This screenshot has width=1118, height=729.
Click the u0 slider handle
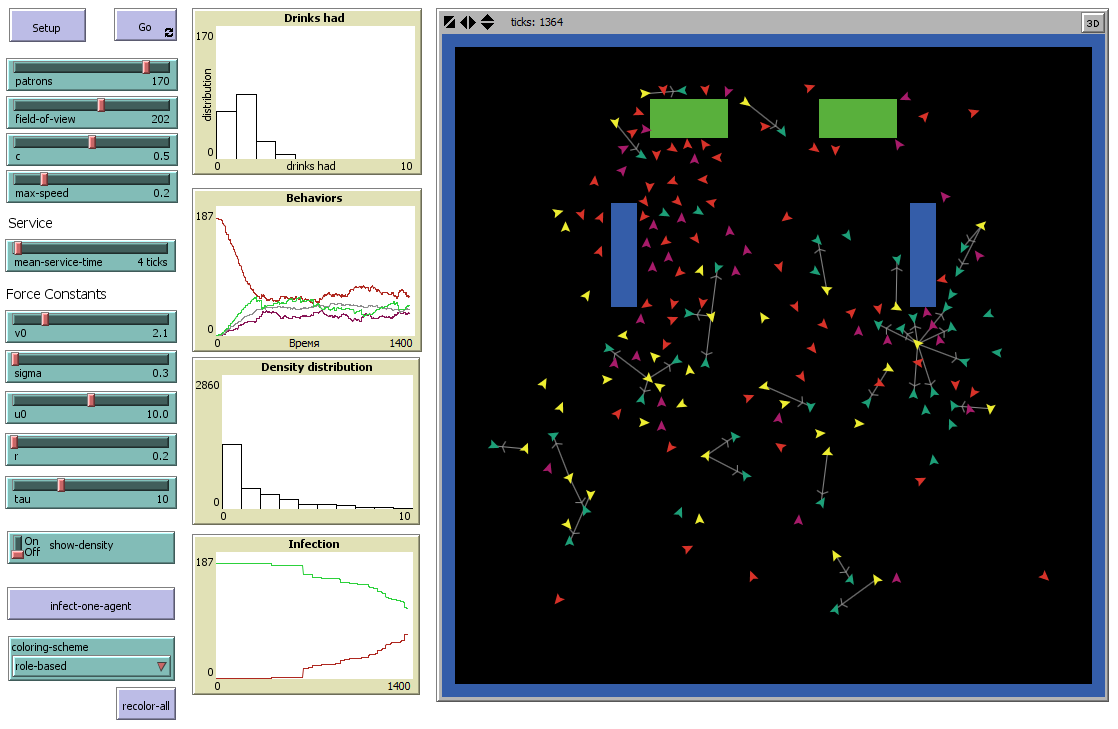click(x=91, y=402)
